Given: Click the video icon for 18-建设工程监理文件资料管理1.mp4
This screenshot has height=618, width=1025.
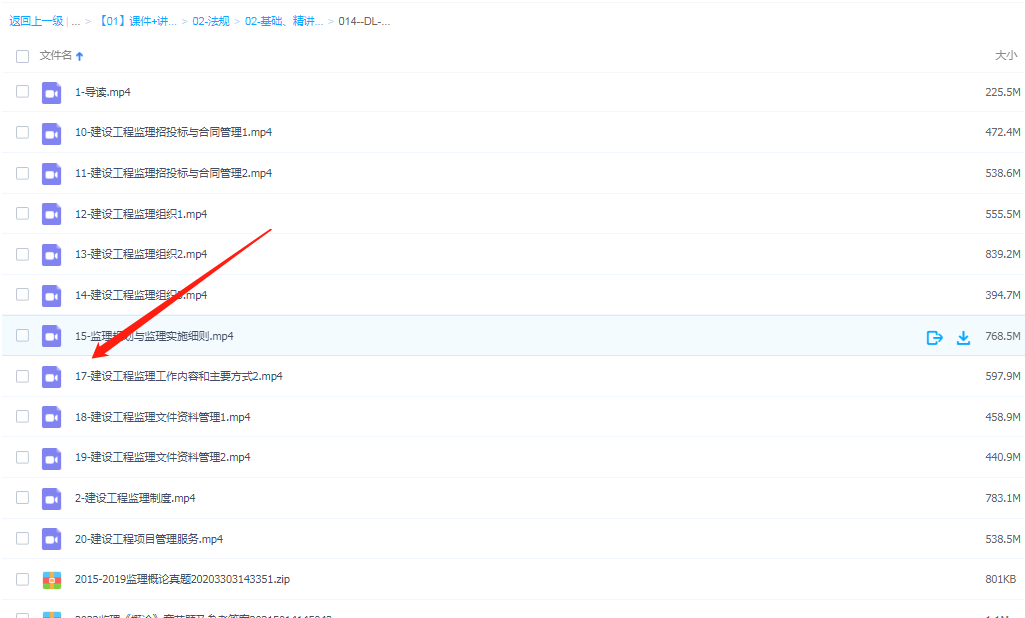Looking at the screenshot, I should tap(52, 417).
